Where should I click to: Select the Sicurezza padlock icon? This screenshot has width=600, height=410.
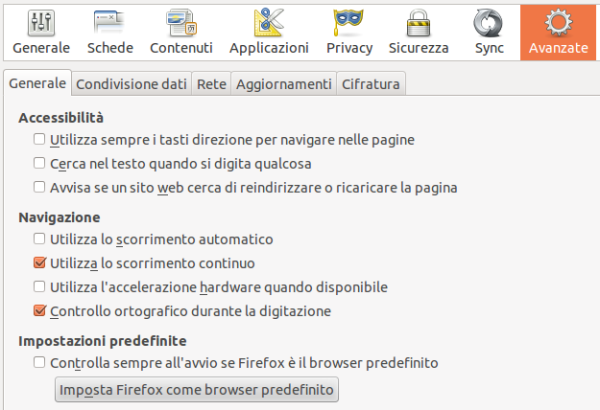(418, 22)
